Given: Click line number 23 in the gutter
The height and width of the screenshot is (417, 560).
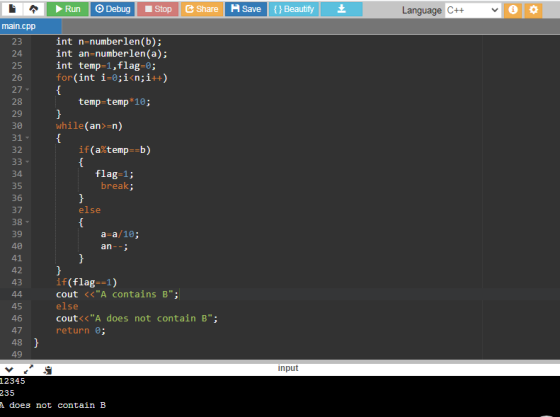Looking at the screenshot, I should [17, 42].
